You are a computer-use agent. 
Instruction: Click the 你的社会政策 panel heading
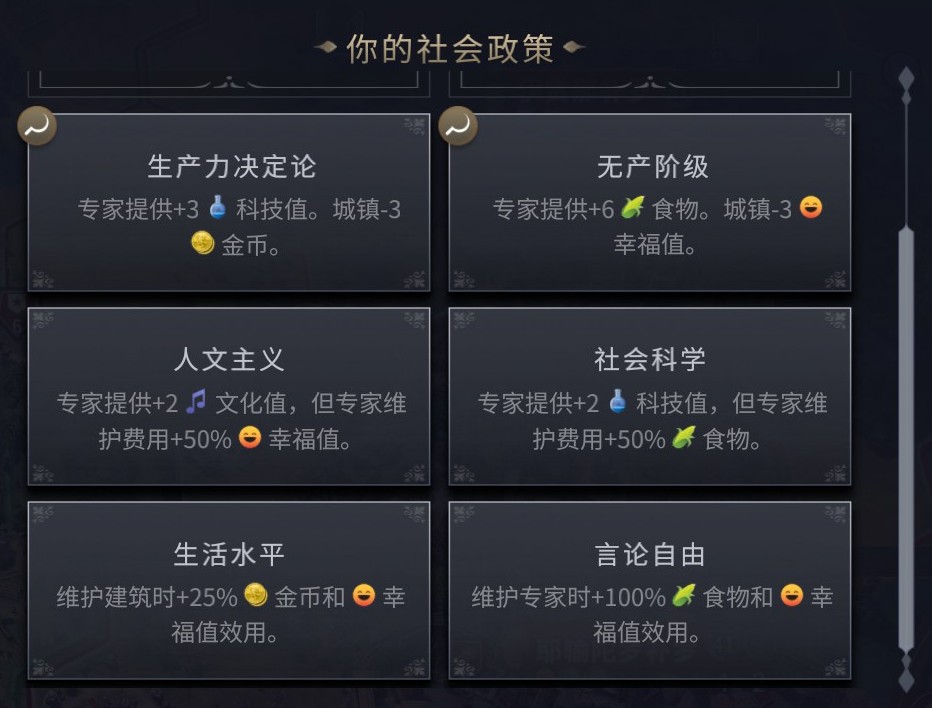(449, 48)
